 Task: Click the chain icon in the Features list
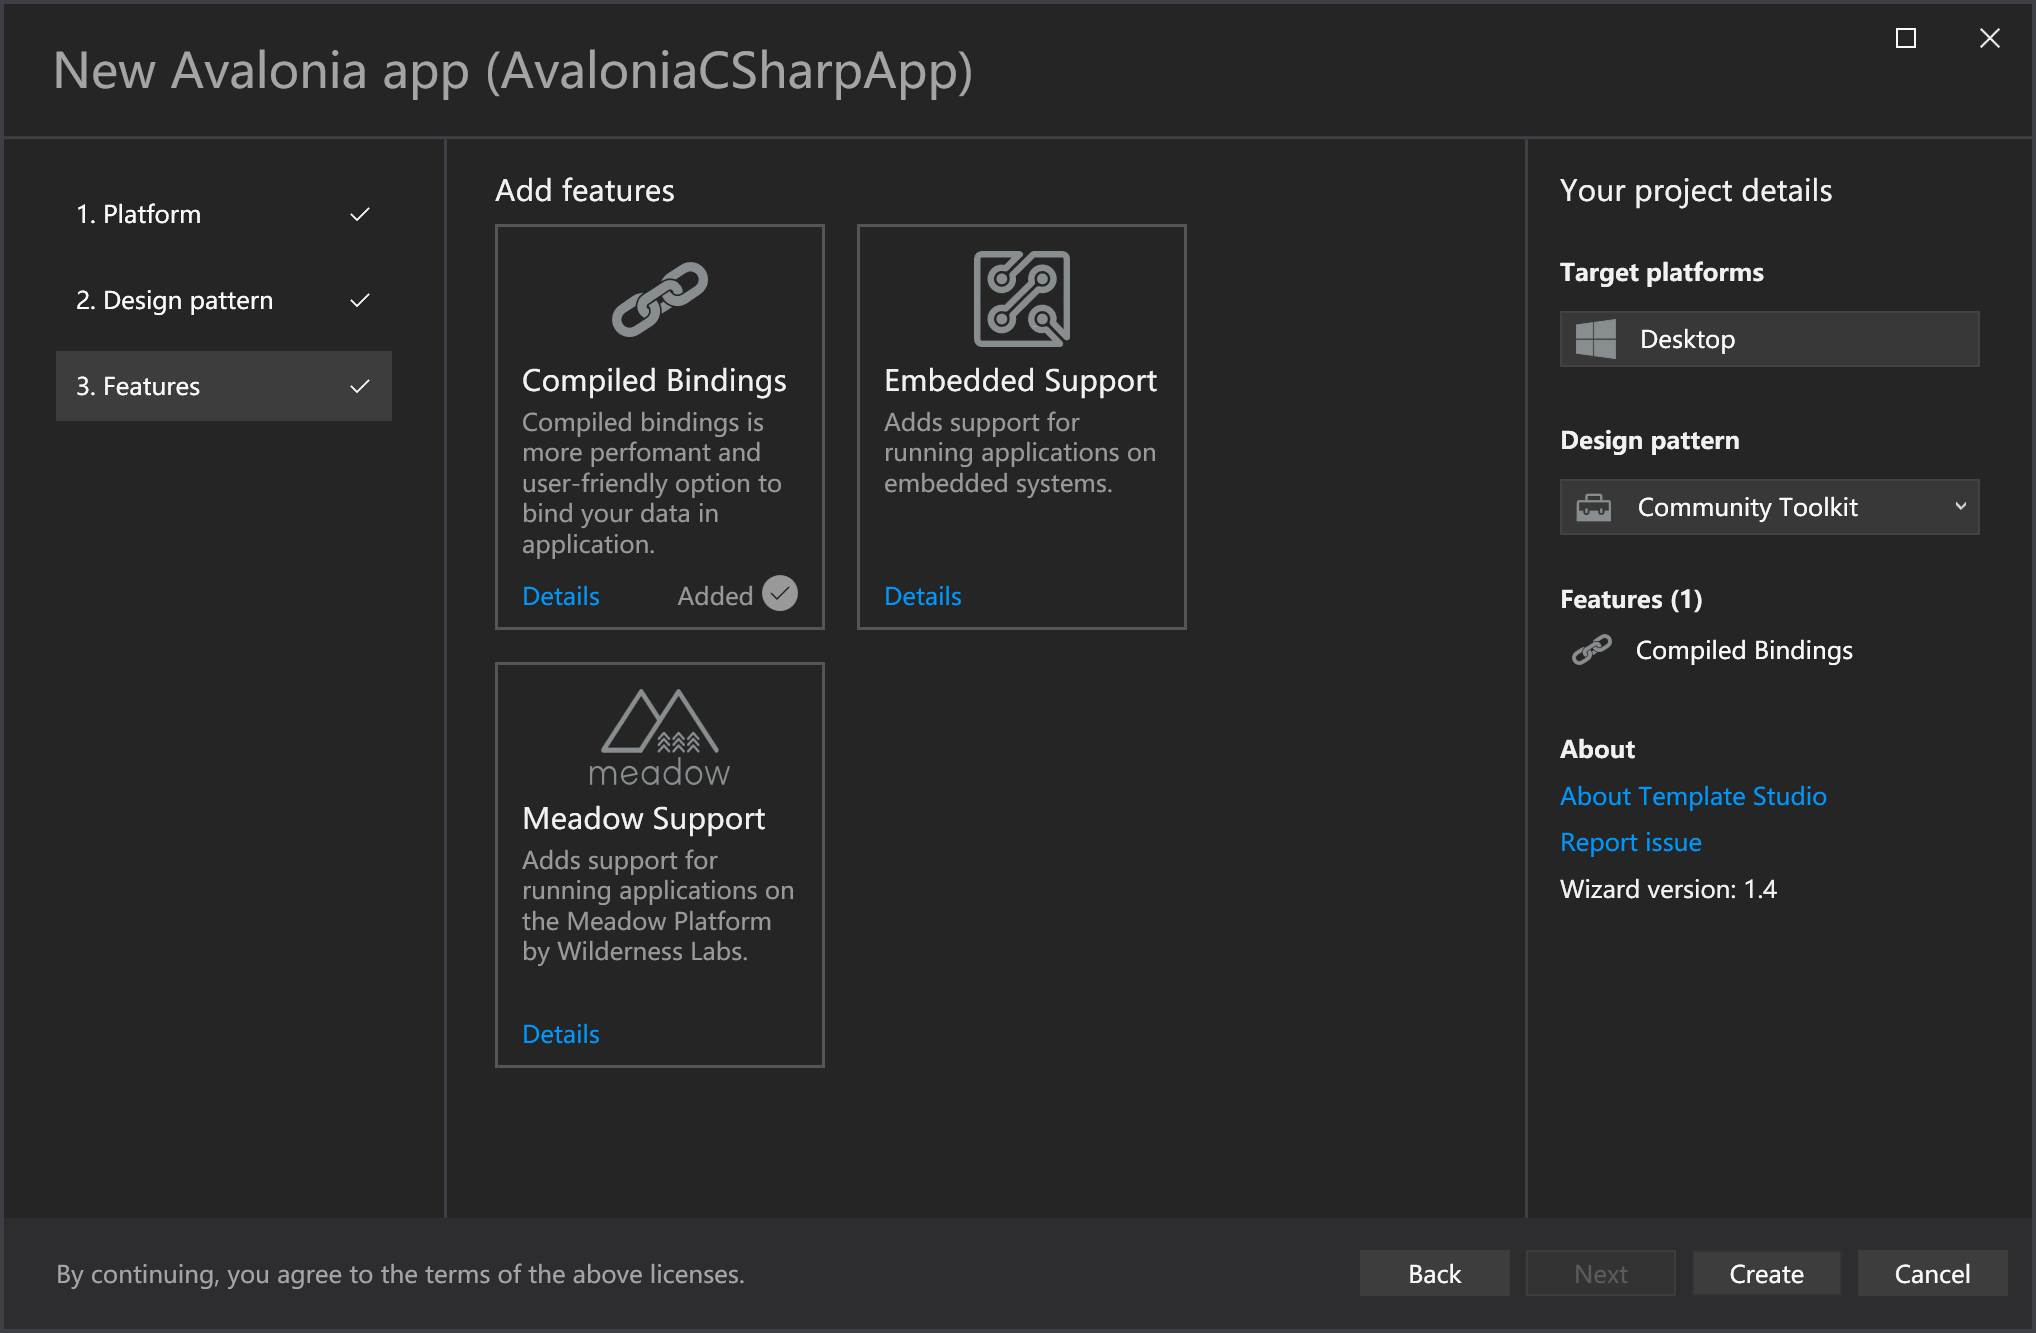(1591, 650)
